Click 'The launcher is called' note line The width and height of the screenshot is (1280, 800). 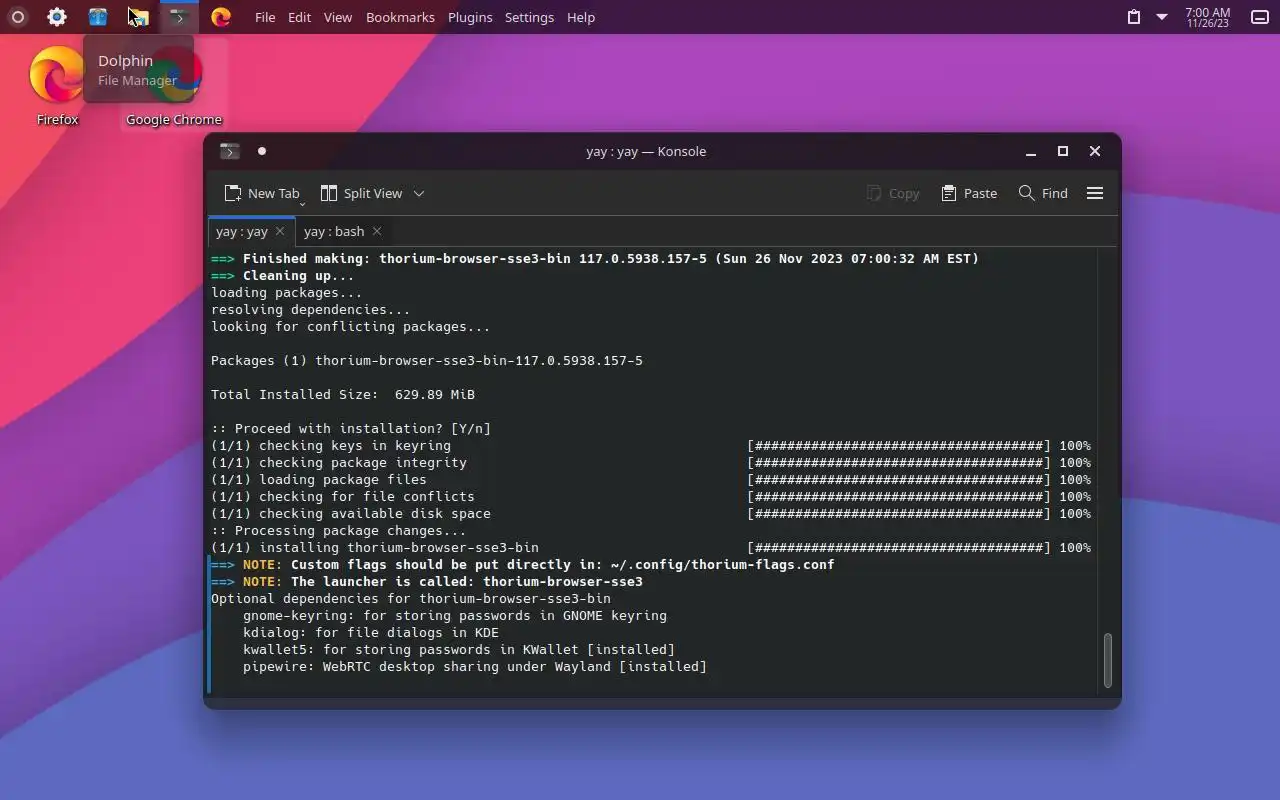(427, 582)
